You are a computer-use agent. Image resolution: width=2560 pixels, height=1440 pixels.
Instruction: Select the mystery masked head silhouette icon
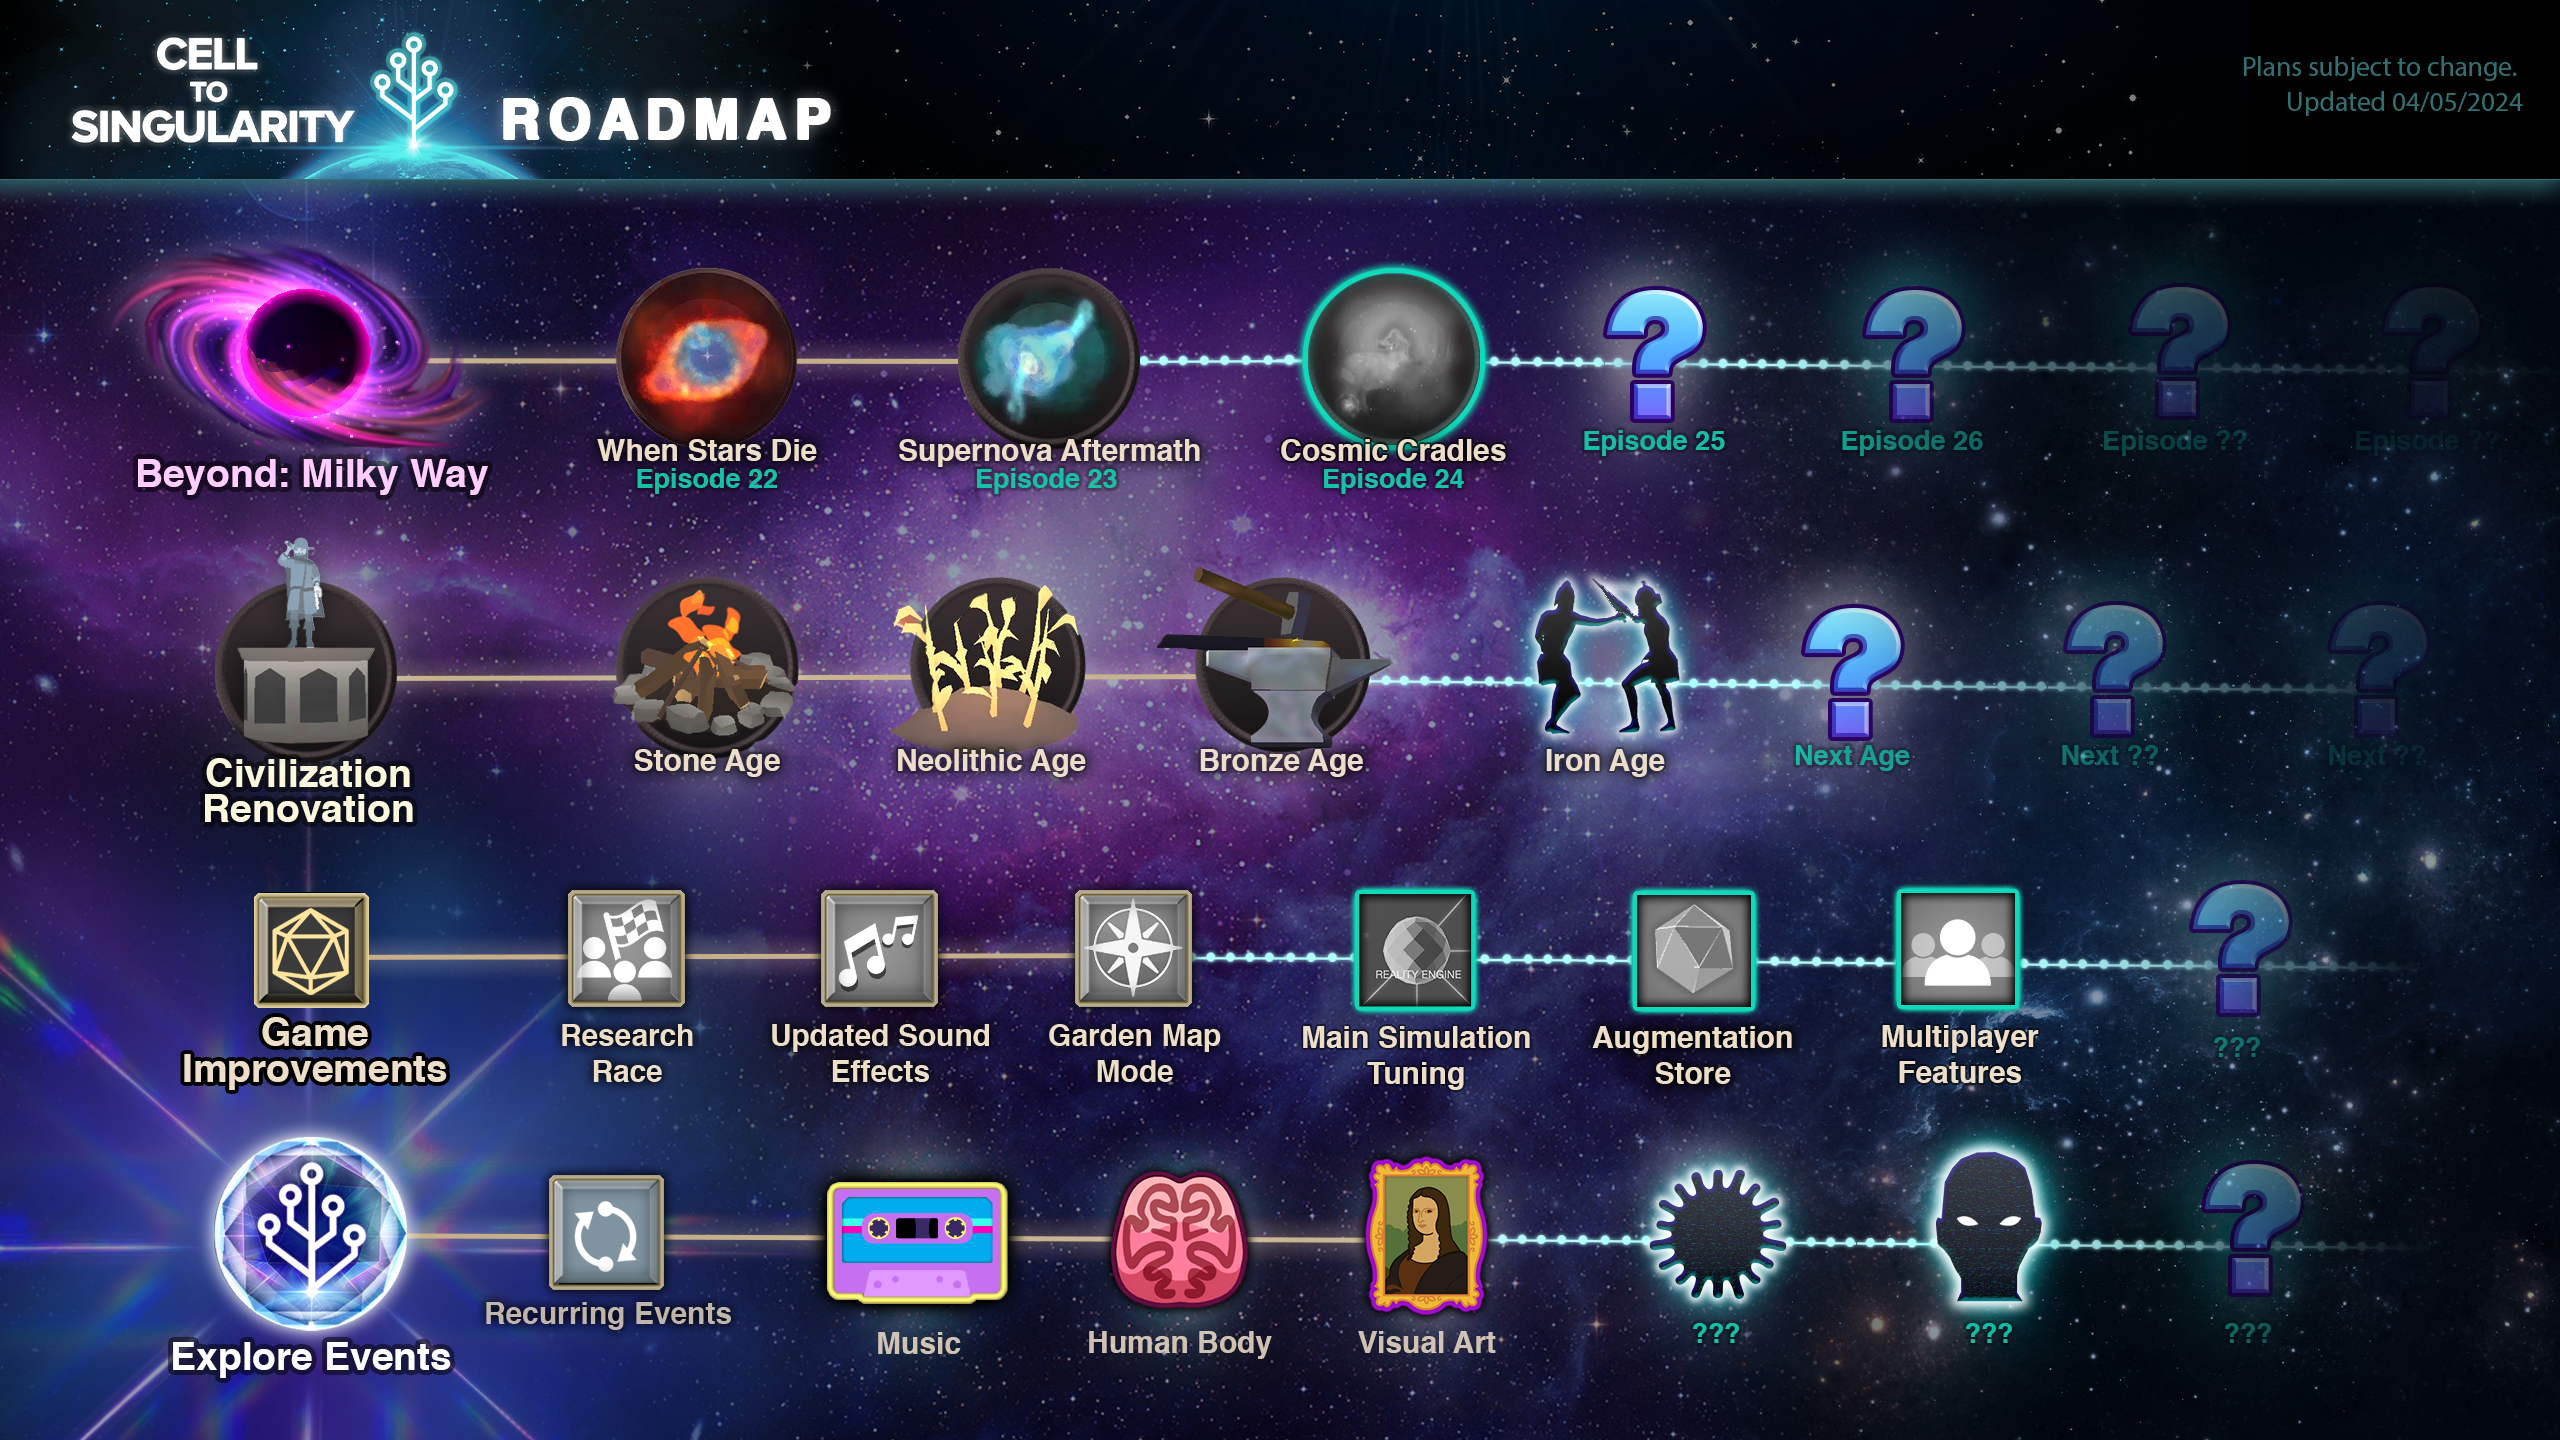1988,1228
